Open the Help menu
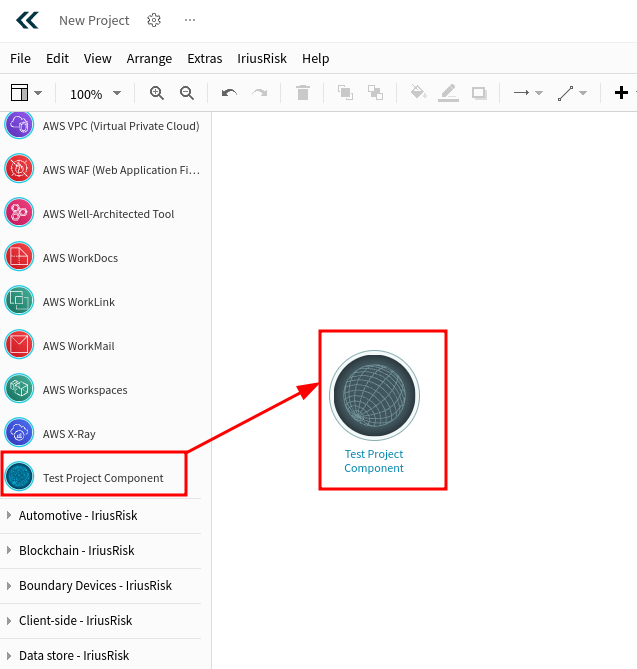The width and height of the screenshot is (637, 669). pos(316,58)
